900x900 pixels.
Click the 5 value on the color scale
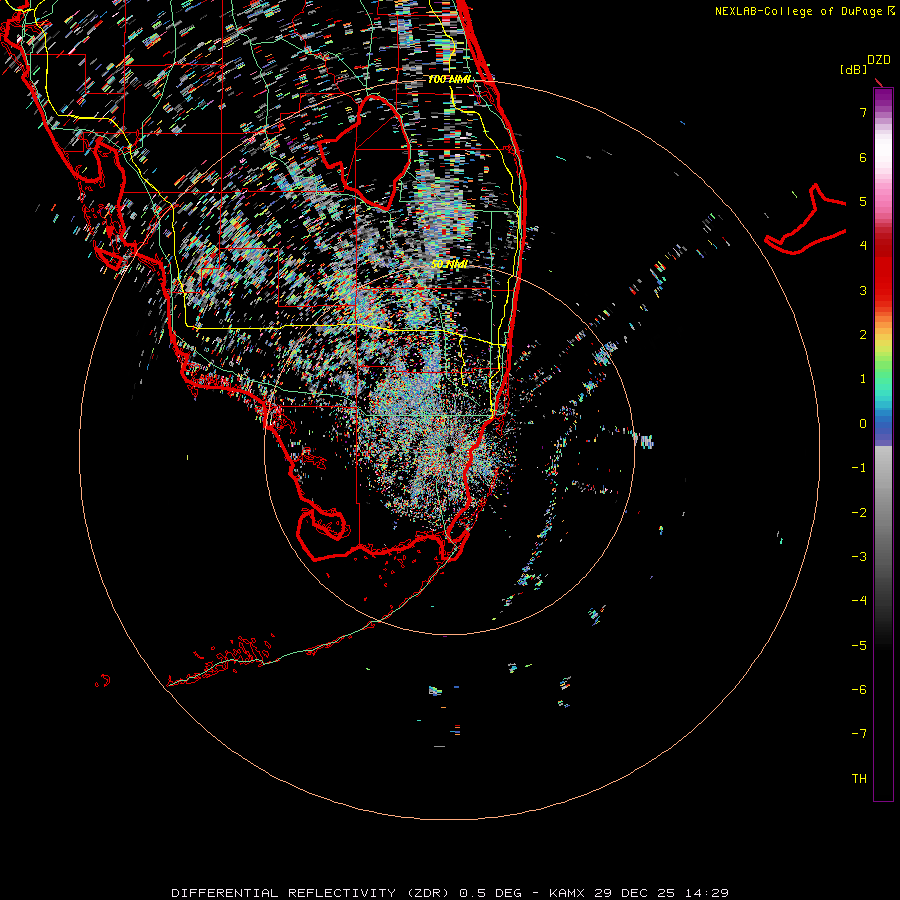click(x=863, y=201)
